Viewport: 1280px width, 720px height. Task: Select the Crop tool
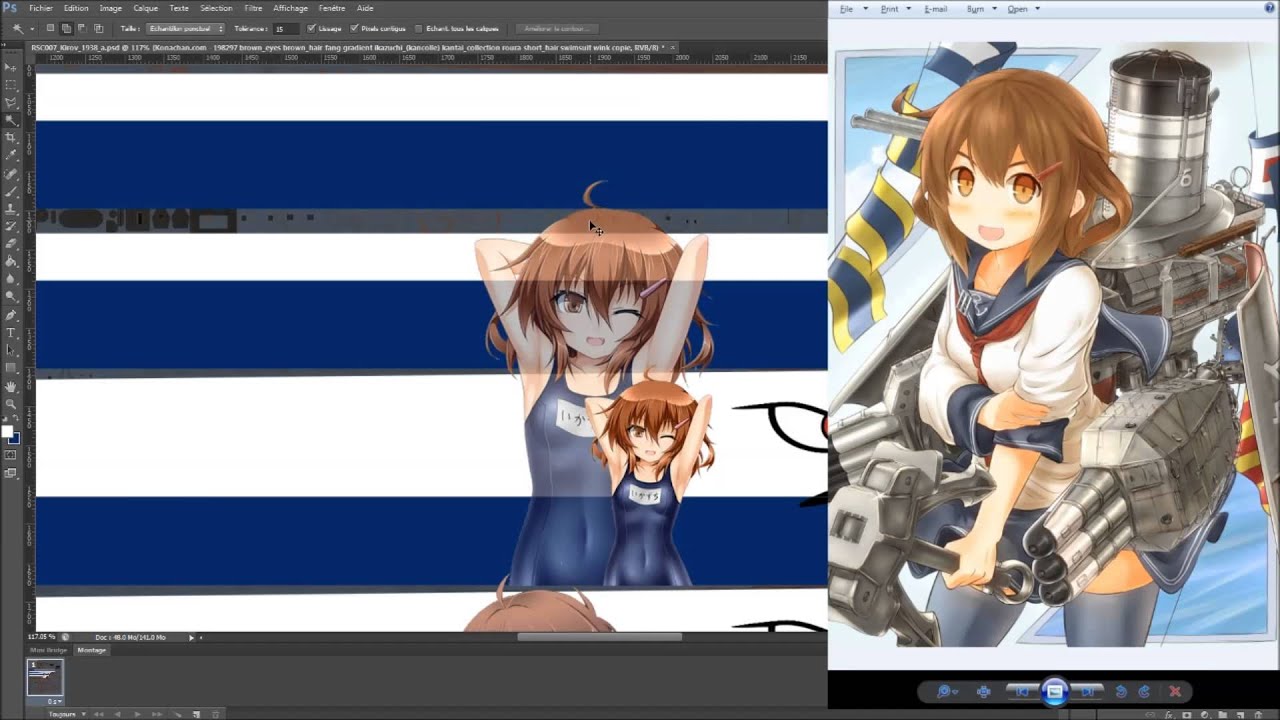(x=11, y=137)
